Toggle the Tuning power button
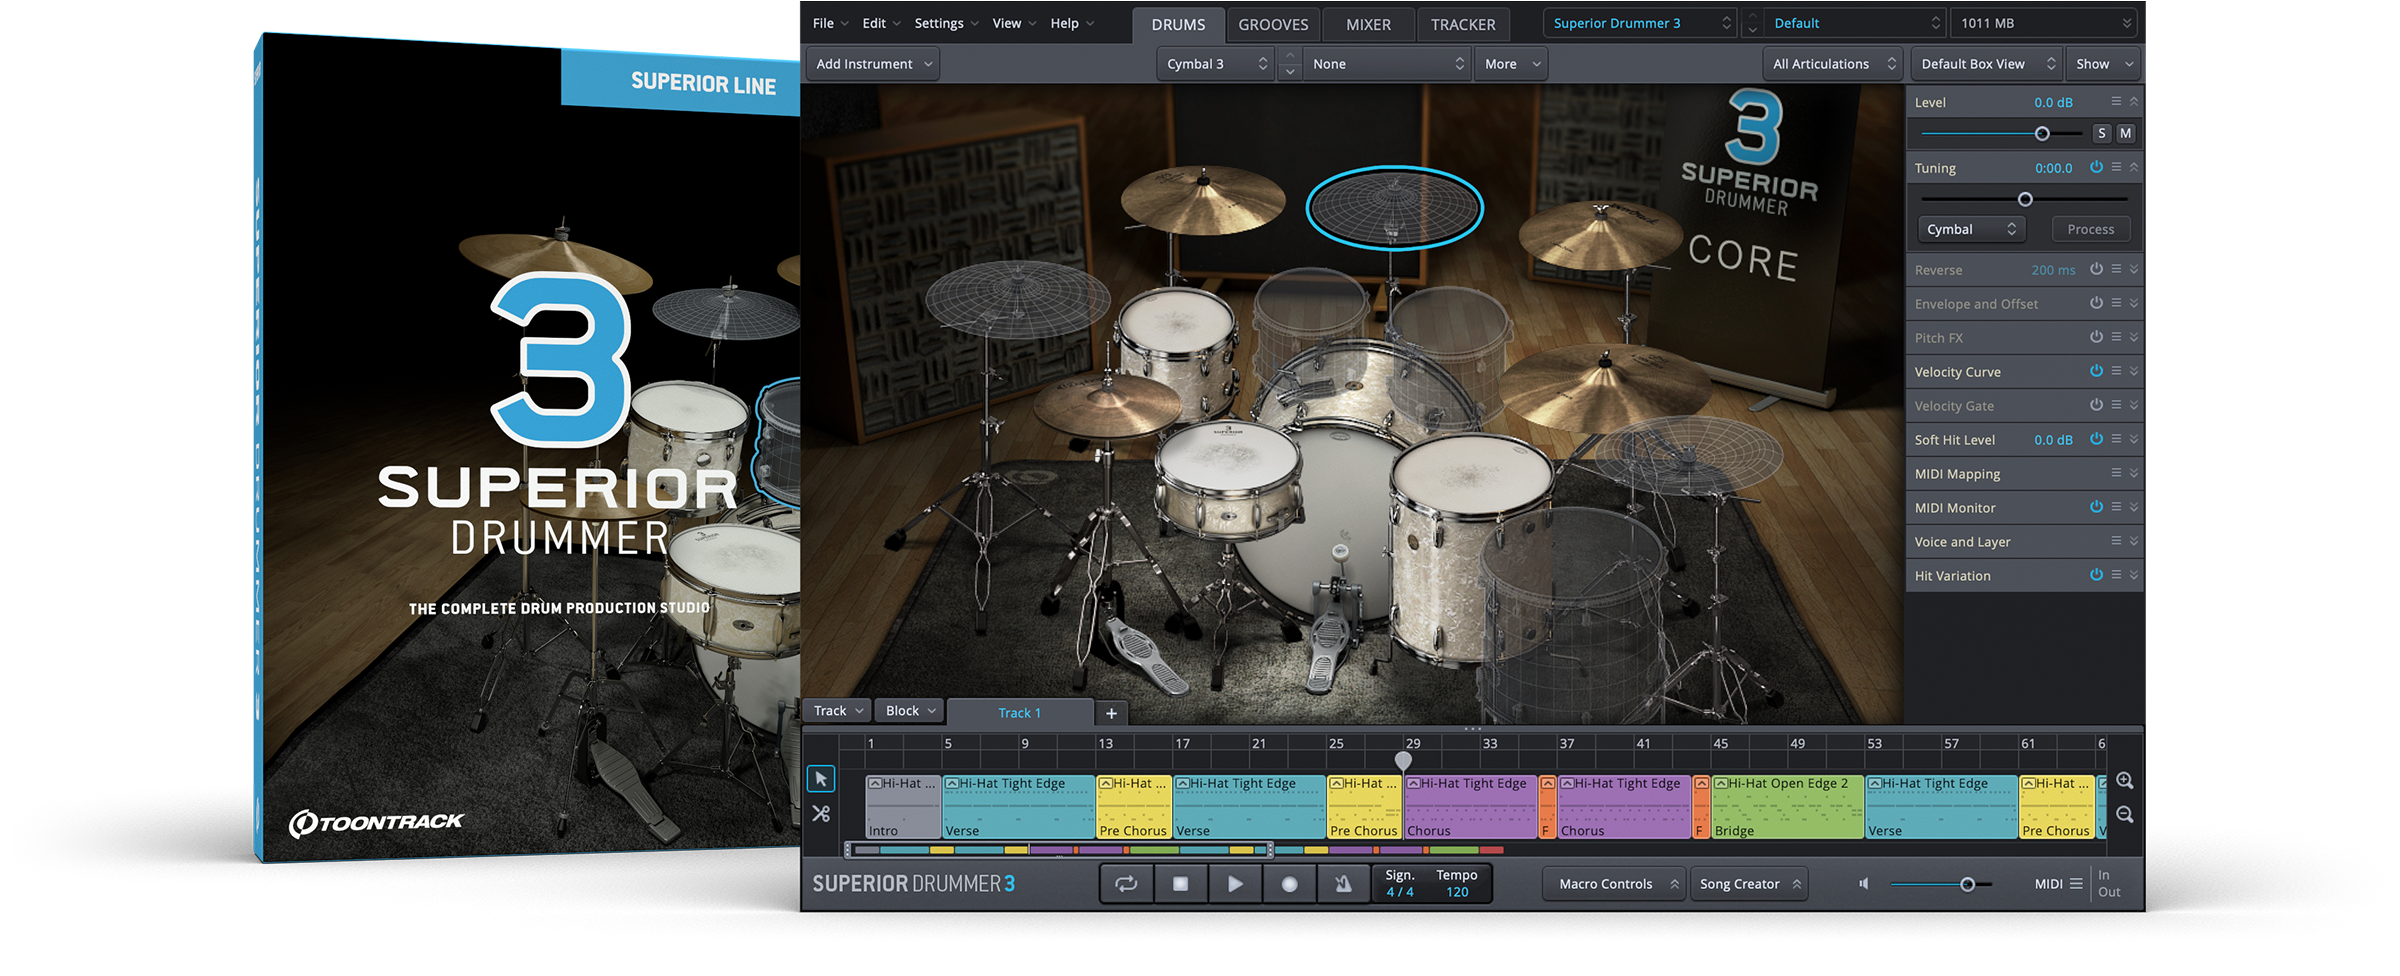The height and width of the screenshot is (976, 2400). click(2096, 167)
